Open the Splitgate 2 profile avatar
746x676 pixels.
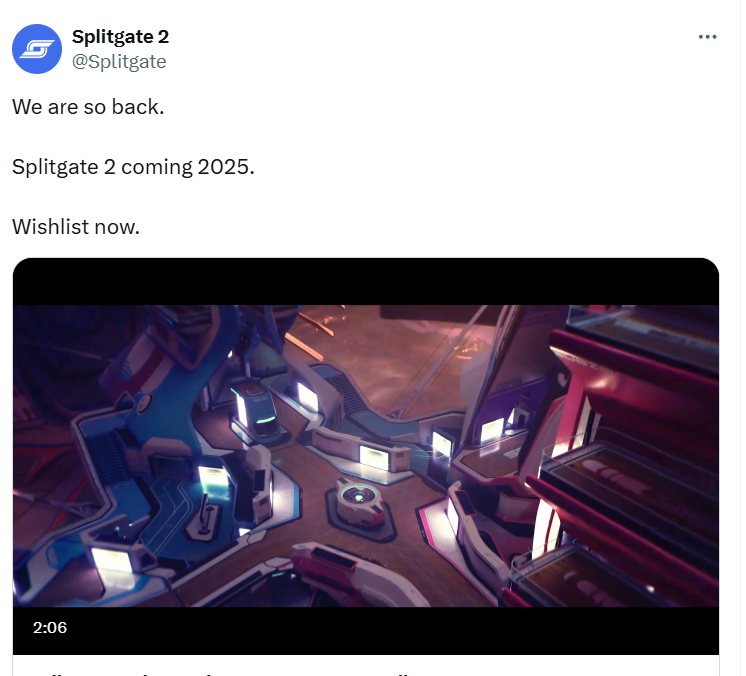point(37,49)
